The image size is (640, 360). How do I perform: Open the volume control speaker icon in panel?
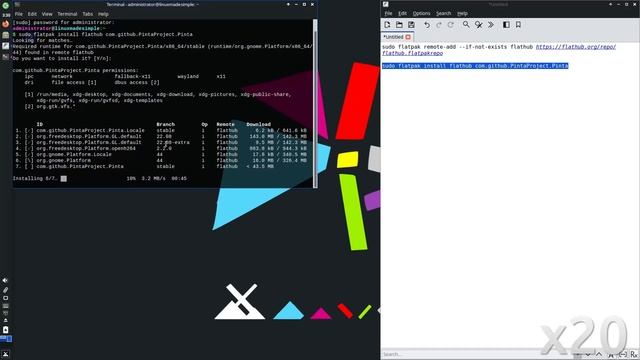click(x=5, y=281)
